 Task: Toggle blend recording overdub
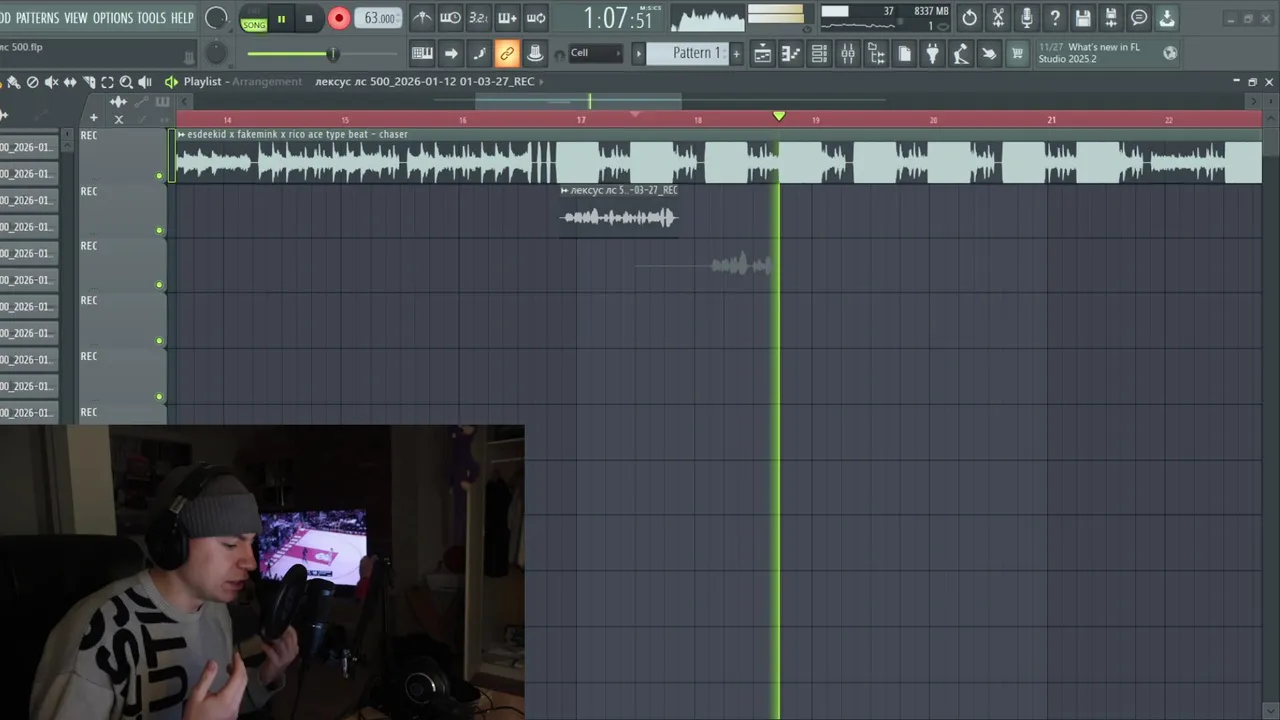coord(508,18)
